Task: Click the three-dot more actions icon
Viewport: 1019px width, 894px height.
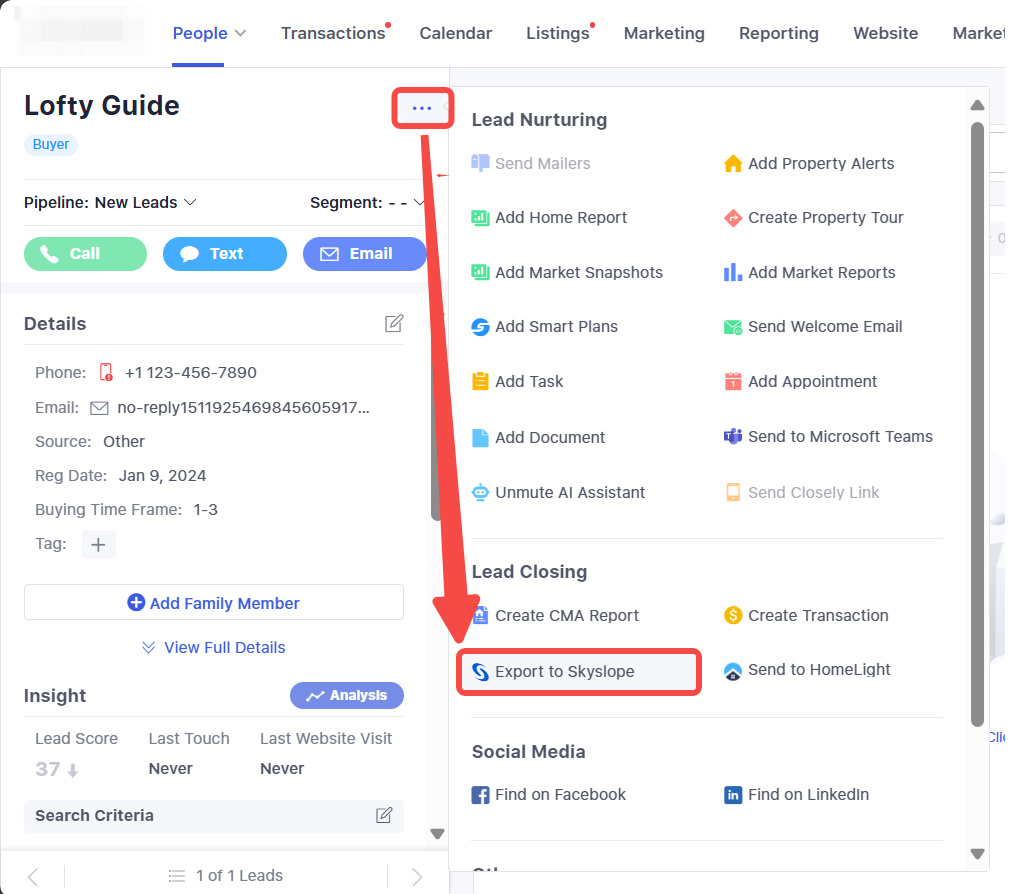Action: coord(422,108)
